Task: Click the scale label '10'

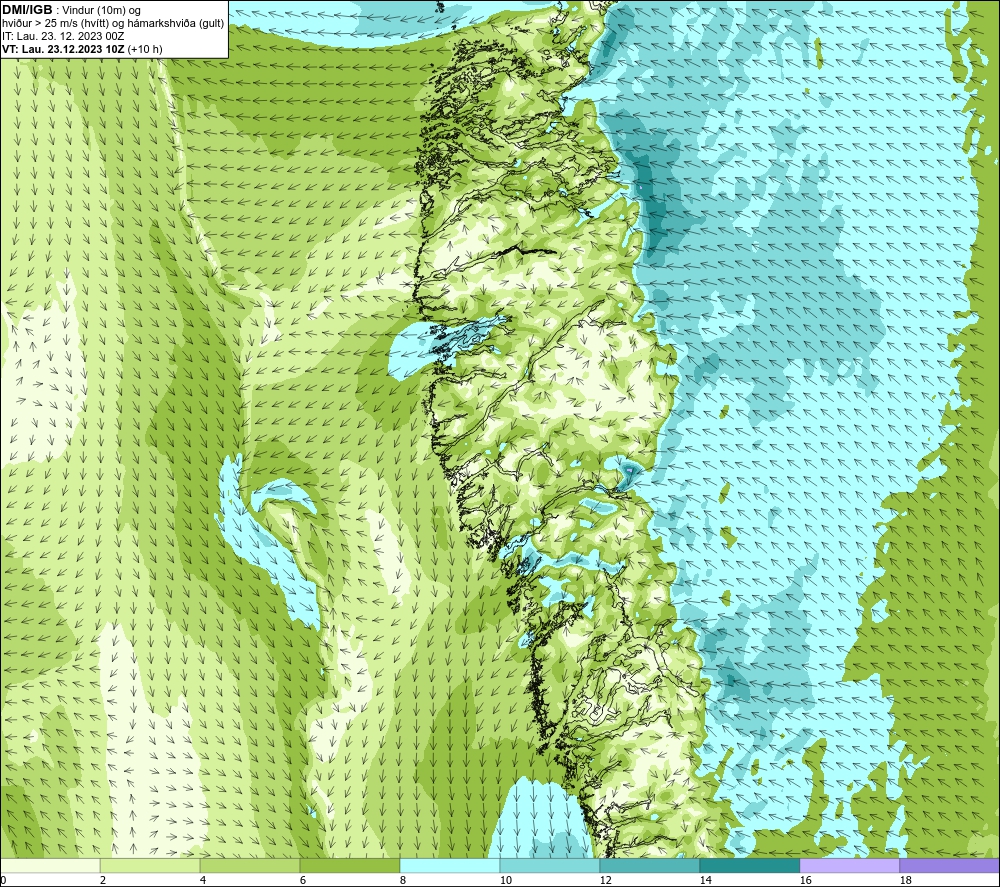Action: (x=505, y=881)
